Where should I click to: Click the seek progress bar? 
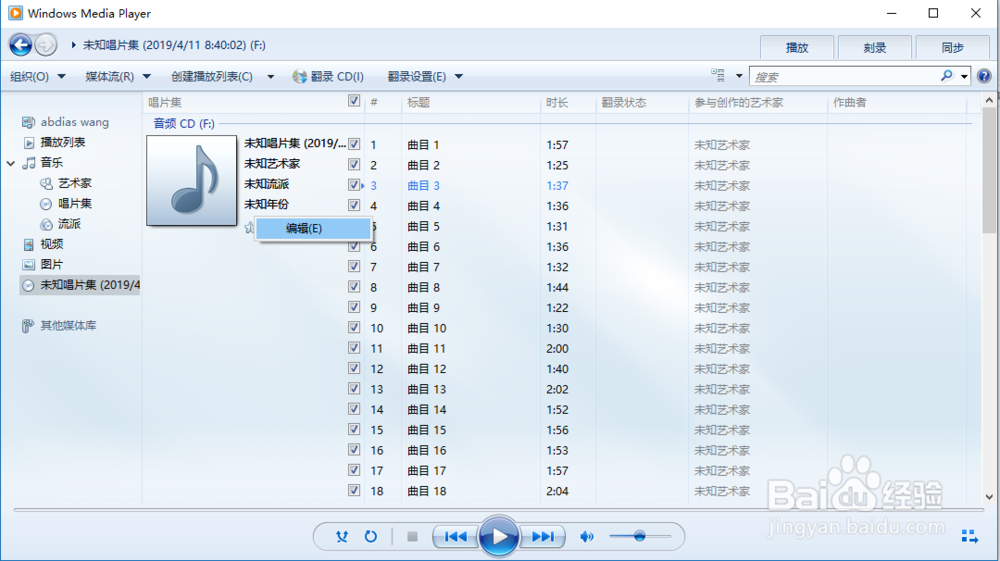click(499, 510)
